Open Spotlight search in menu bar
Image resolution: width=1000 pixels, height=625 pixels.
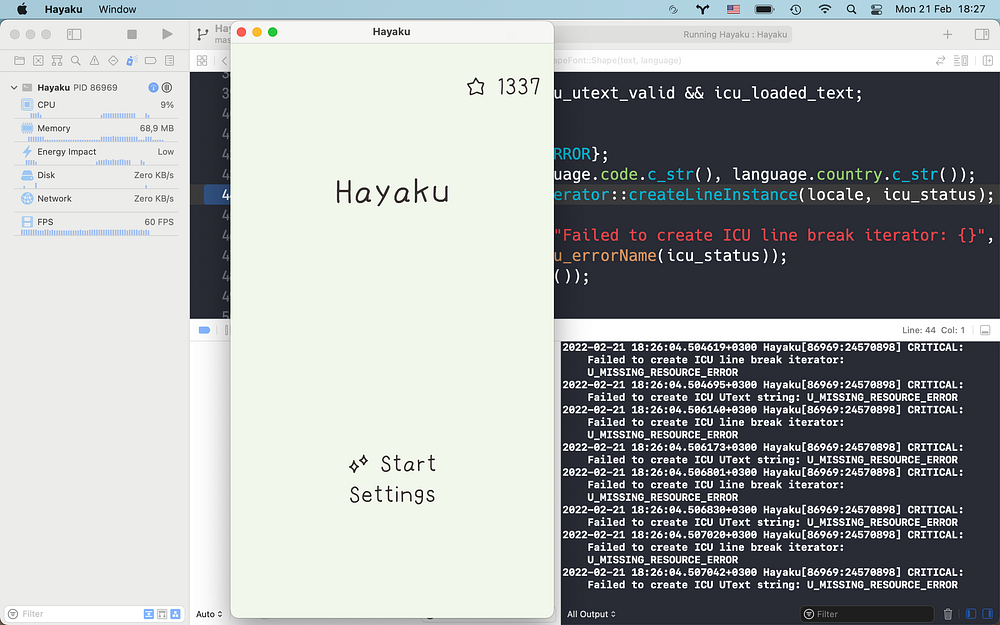click(x=851, y=9)
